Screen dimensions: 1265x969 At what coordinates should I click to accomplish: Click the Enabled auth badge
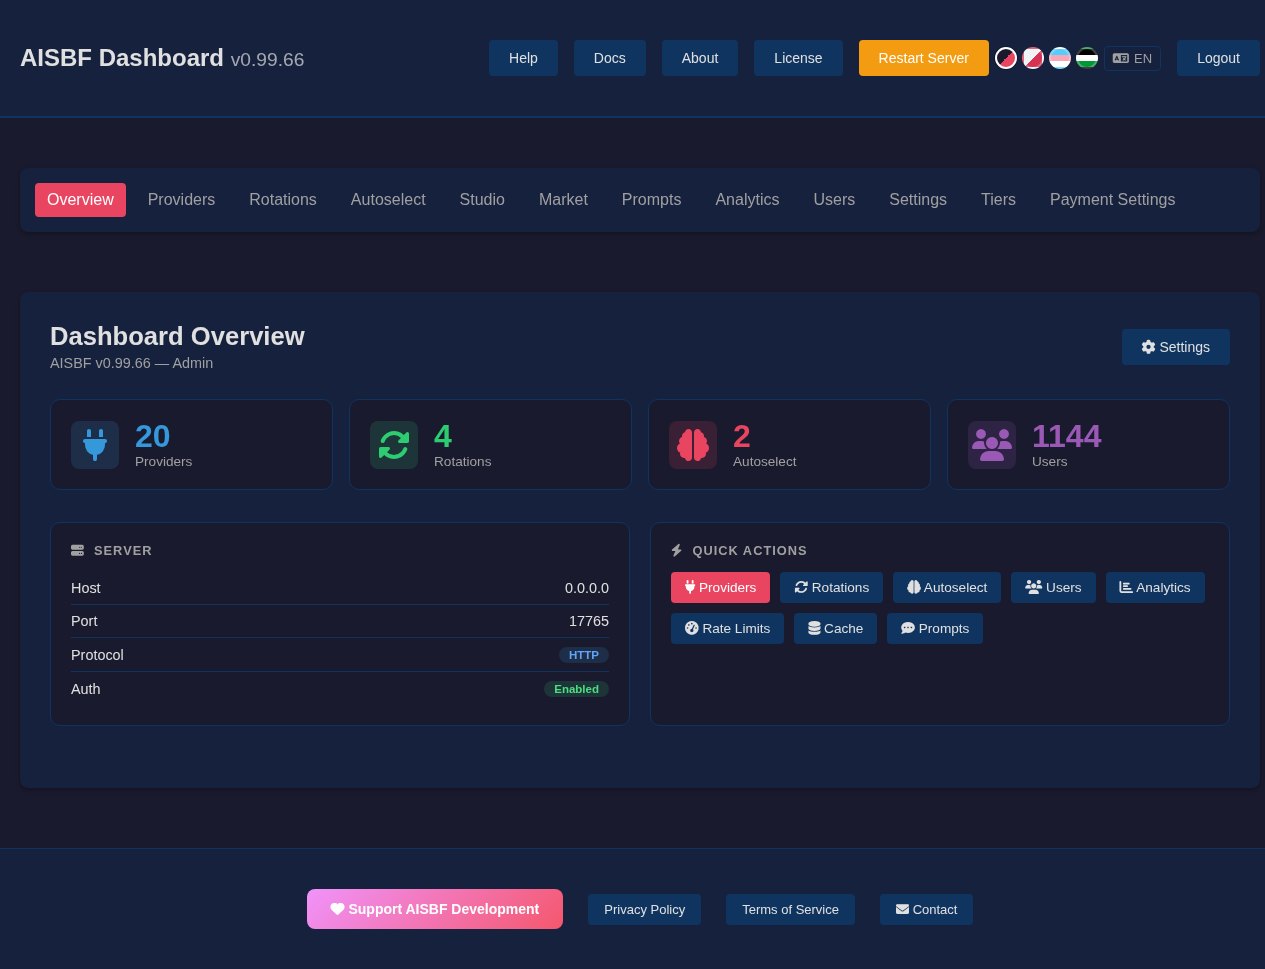tap(576, 689)
